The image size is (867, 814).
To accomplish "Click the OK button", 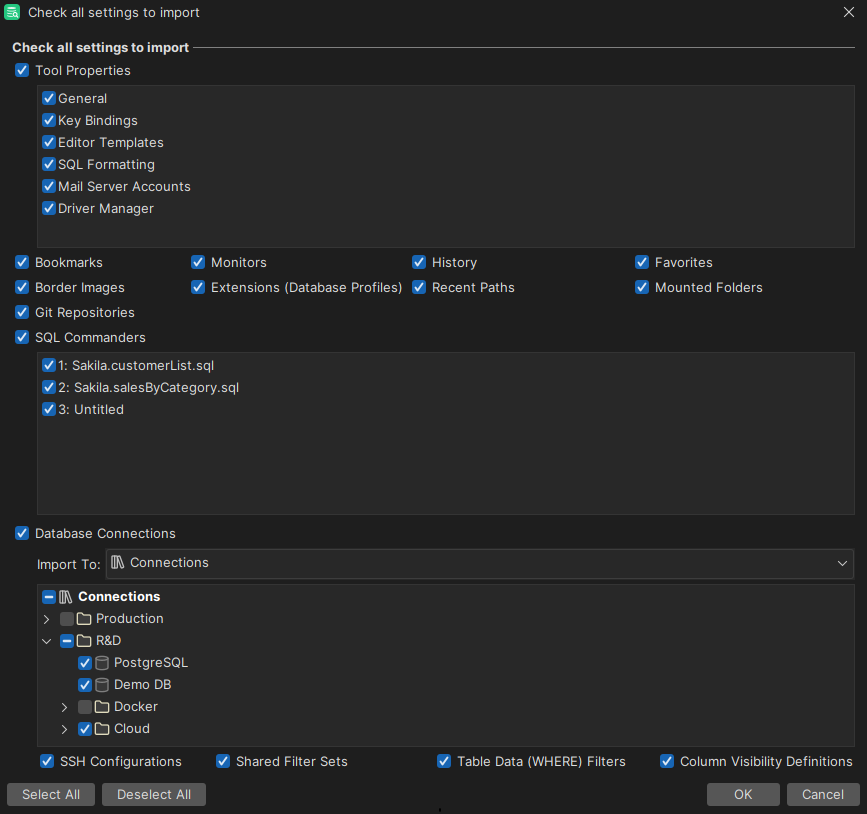I will pyautogui.click(x=743, y=794).
